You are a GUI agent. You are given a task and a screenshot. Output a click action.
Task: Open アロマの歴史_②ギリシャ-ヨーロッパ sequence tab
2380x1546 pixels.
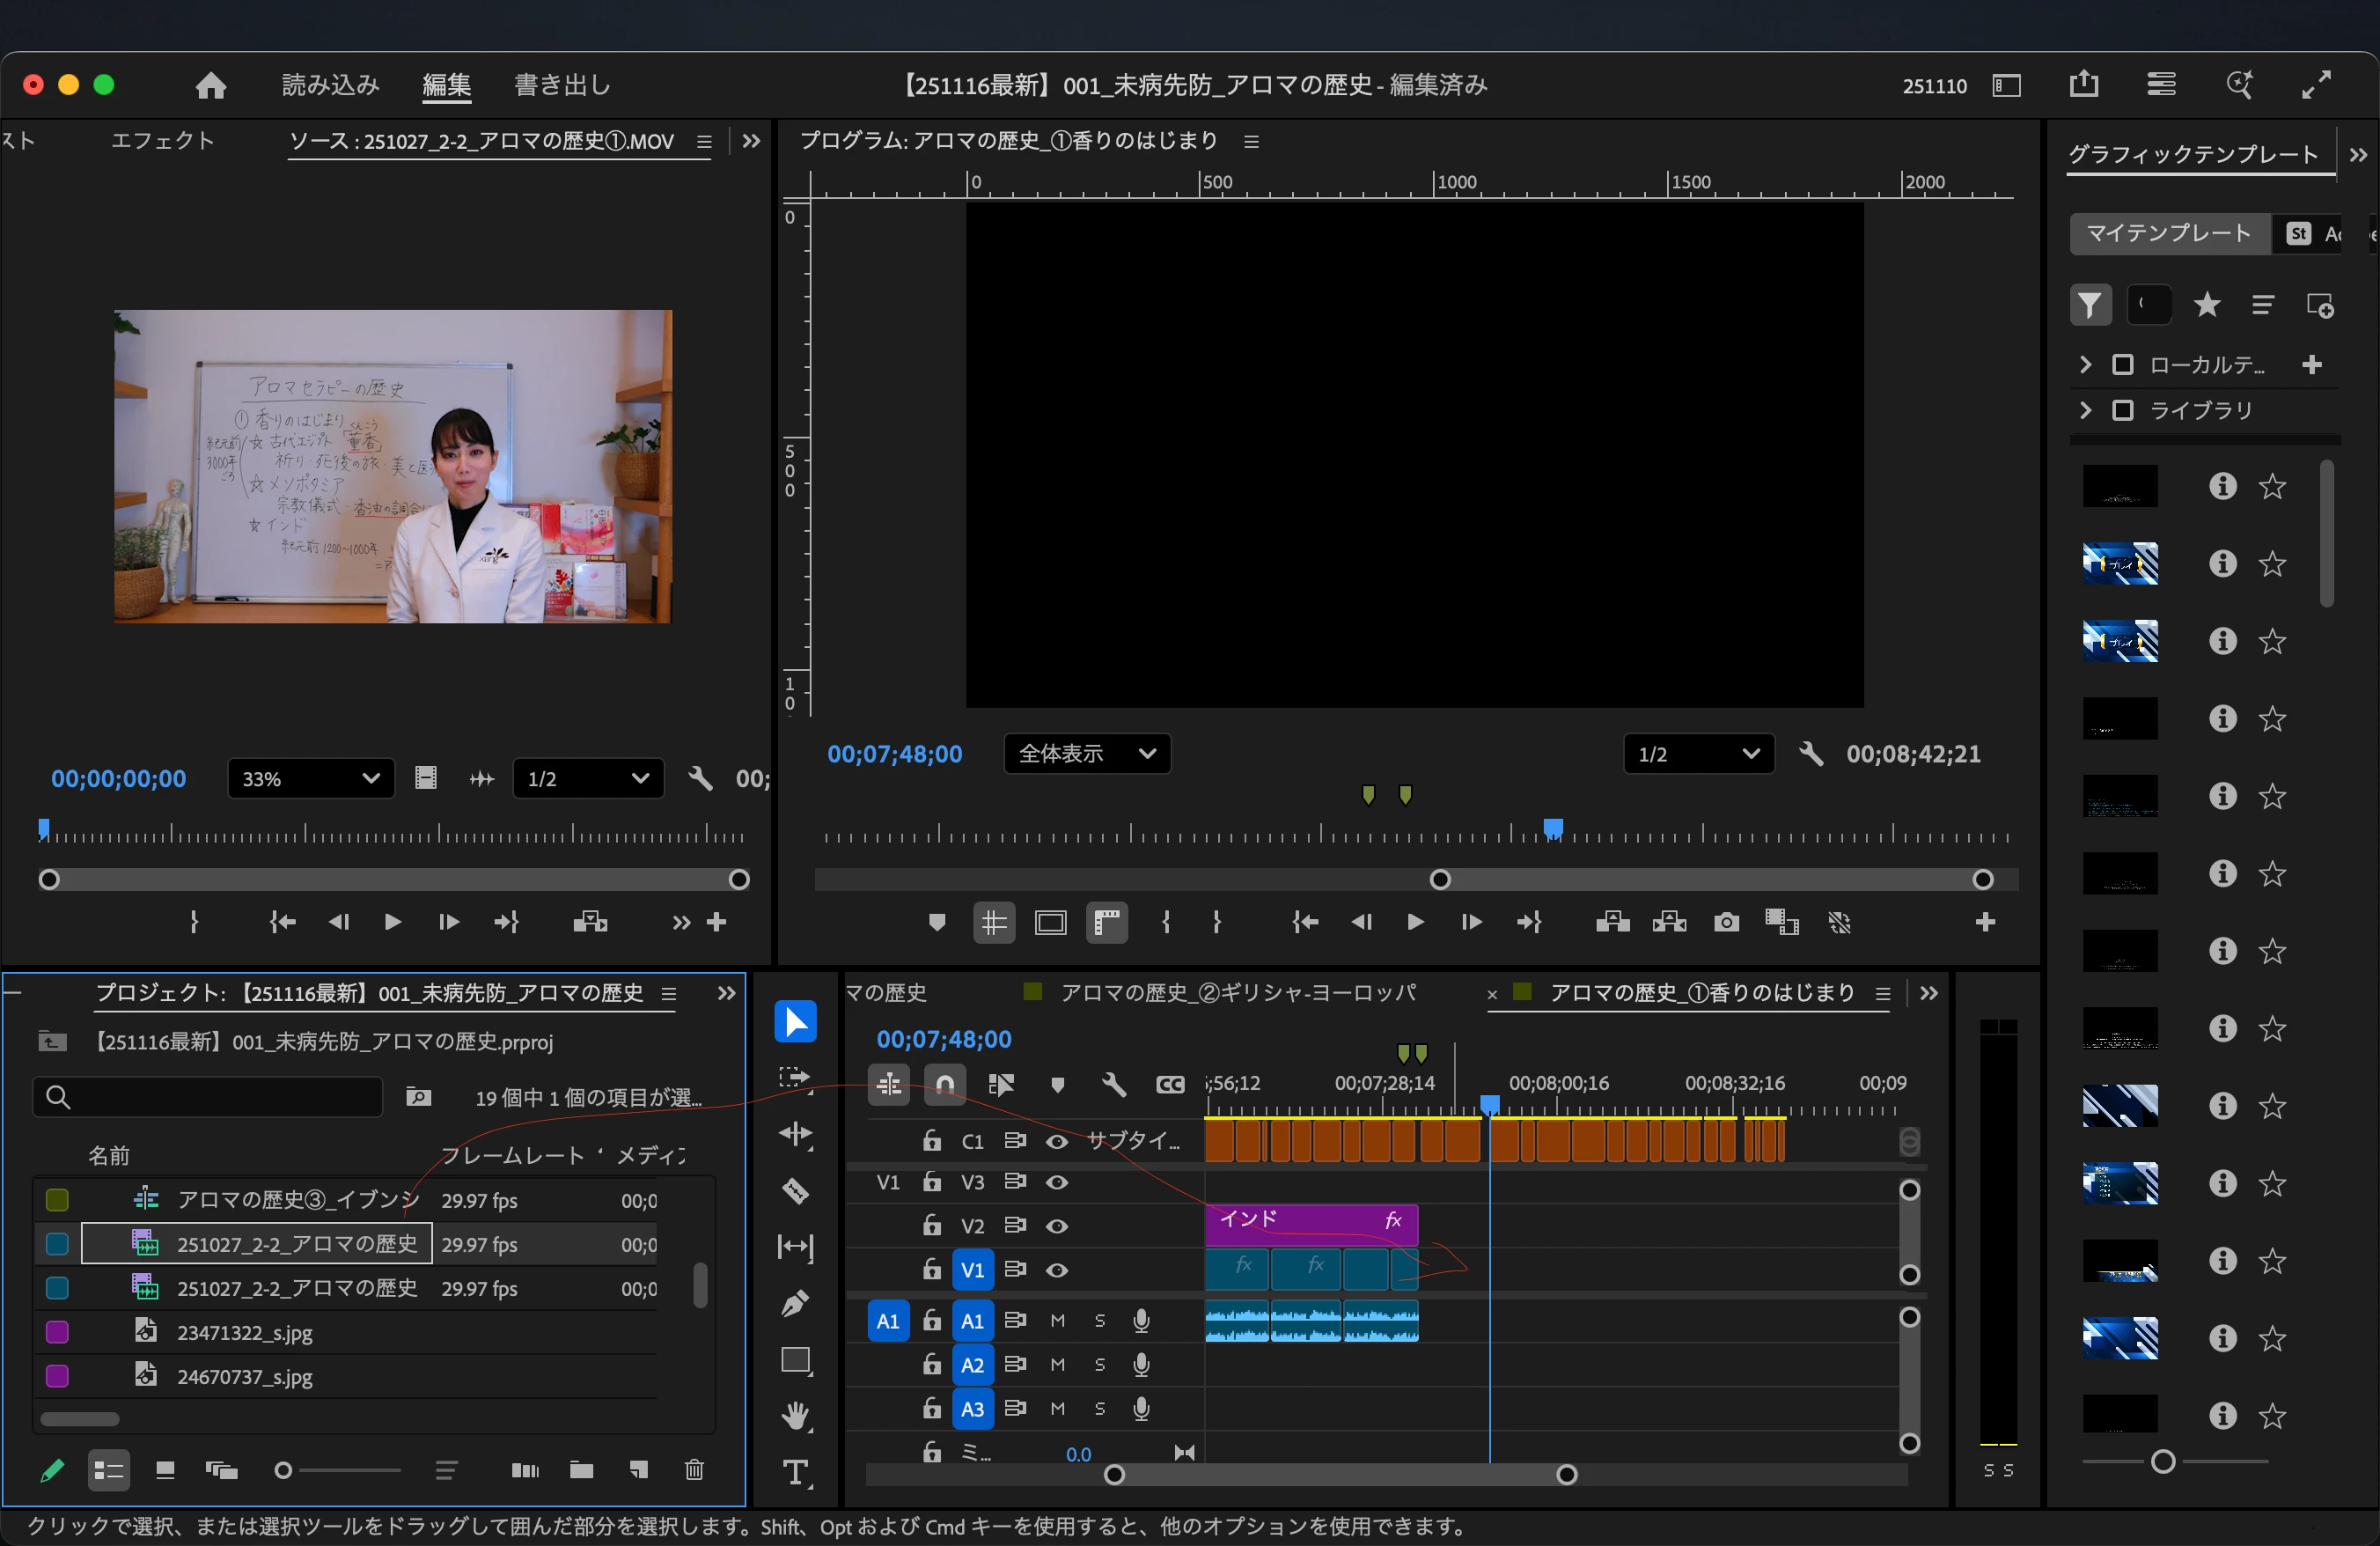point(1237,993)
